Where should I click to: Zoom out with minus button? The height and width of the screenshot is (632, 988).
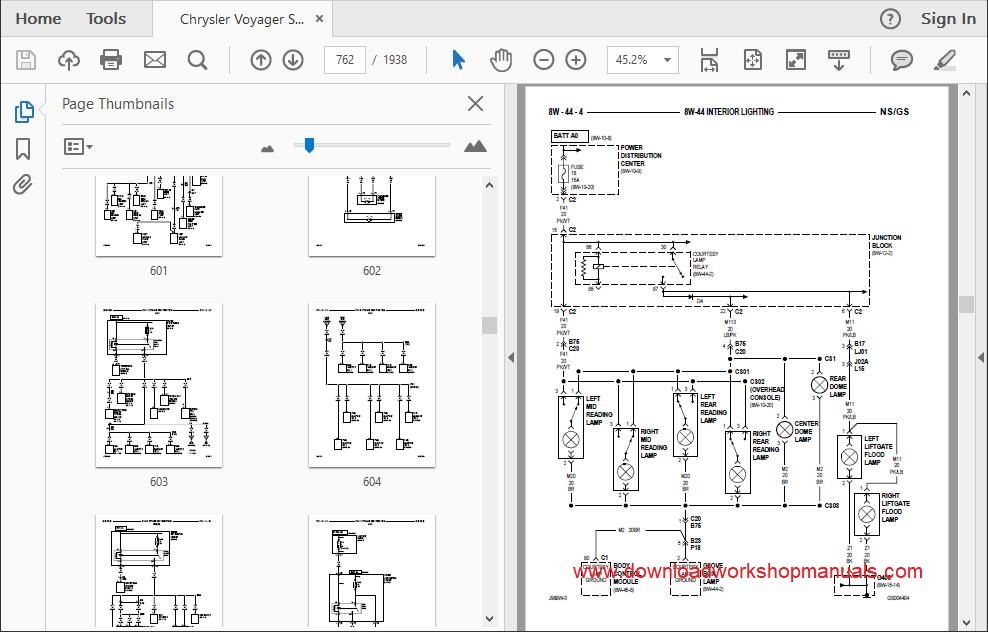543,60
